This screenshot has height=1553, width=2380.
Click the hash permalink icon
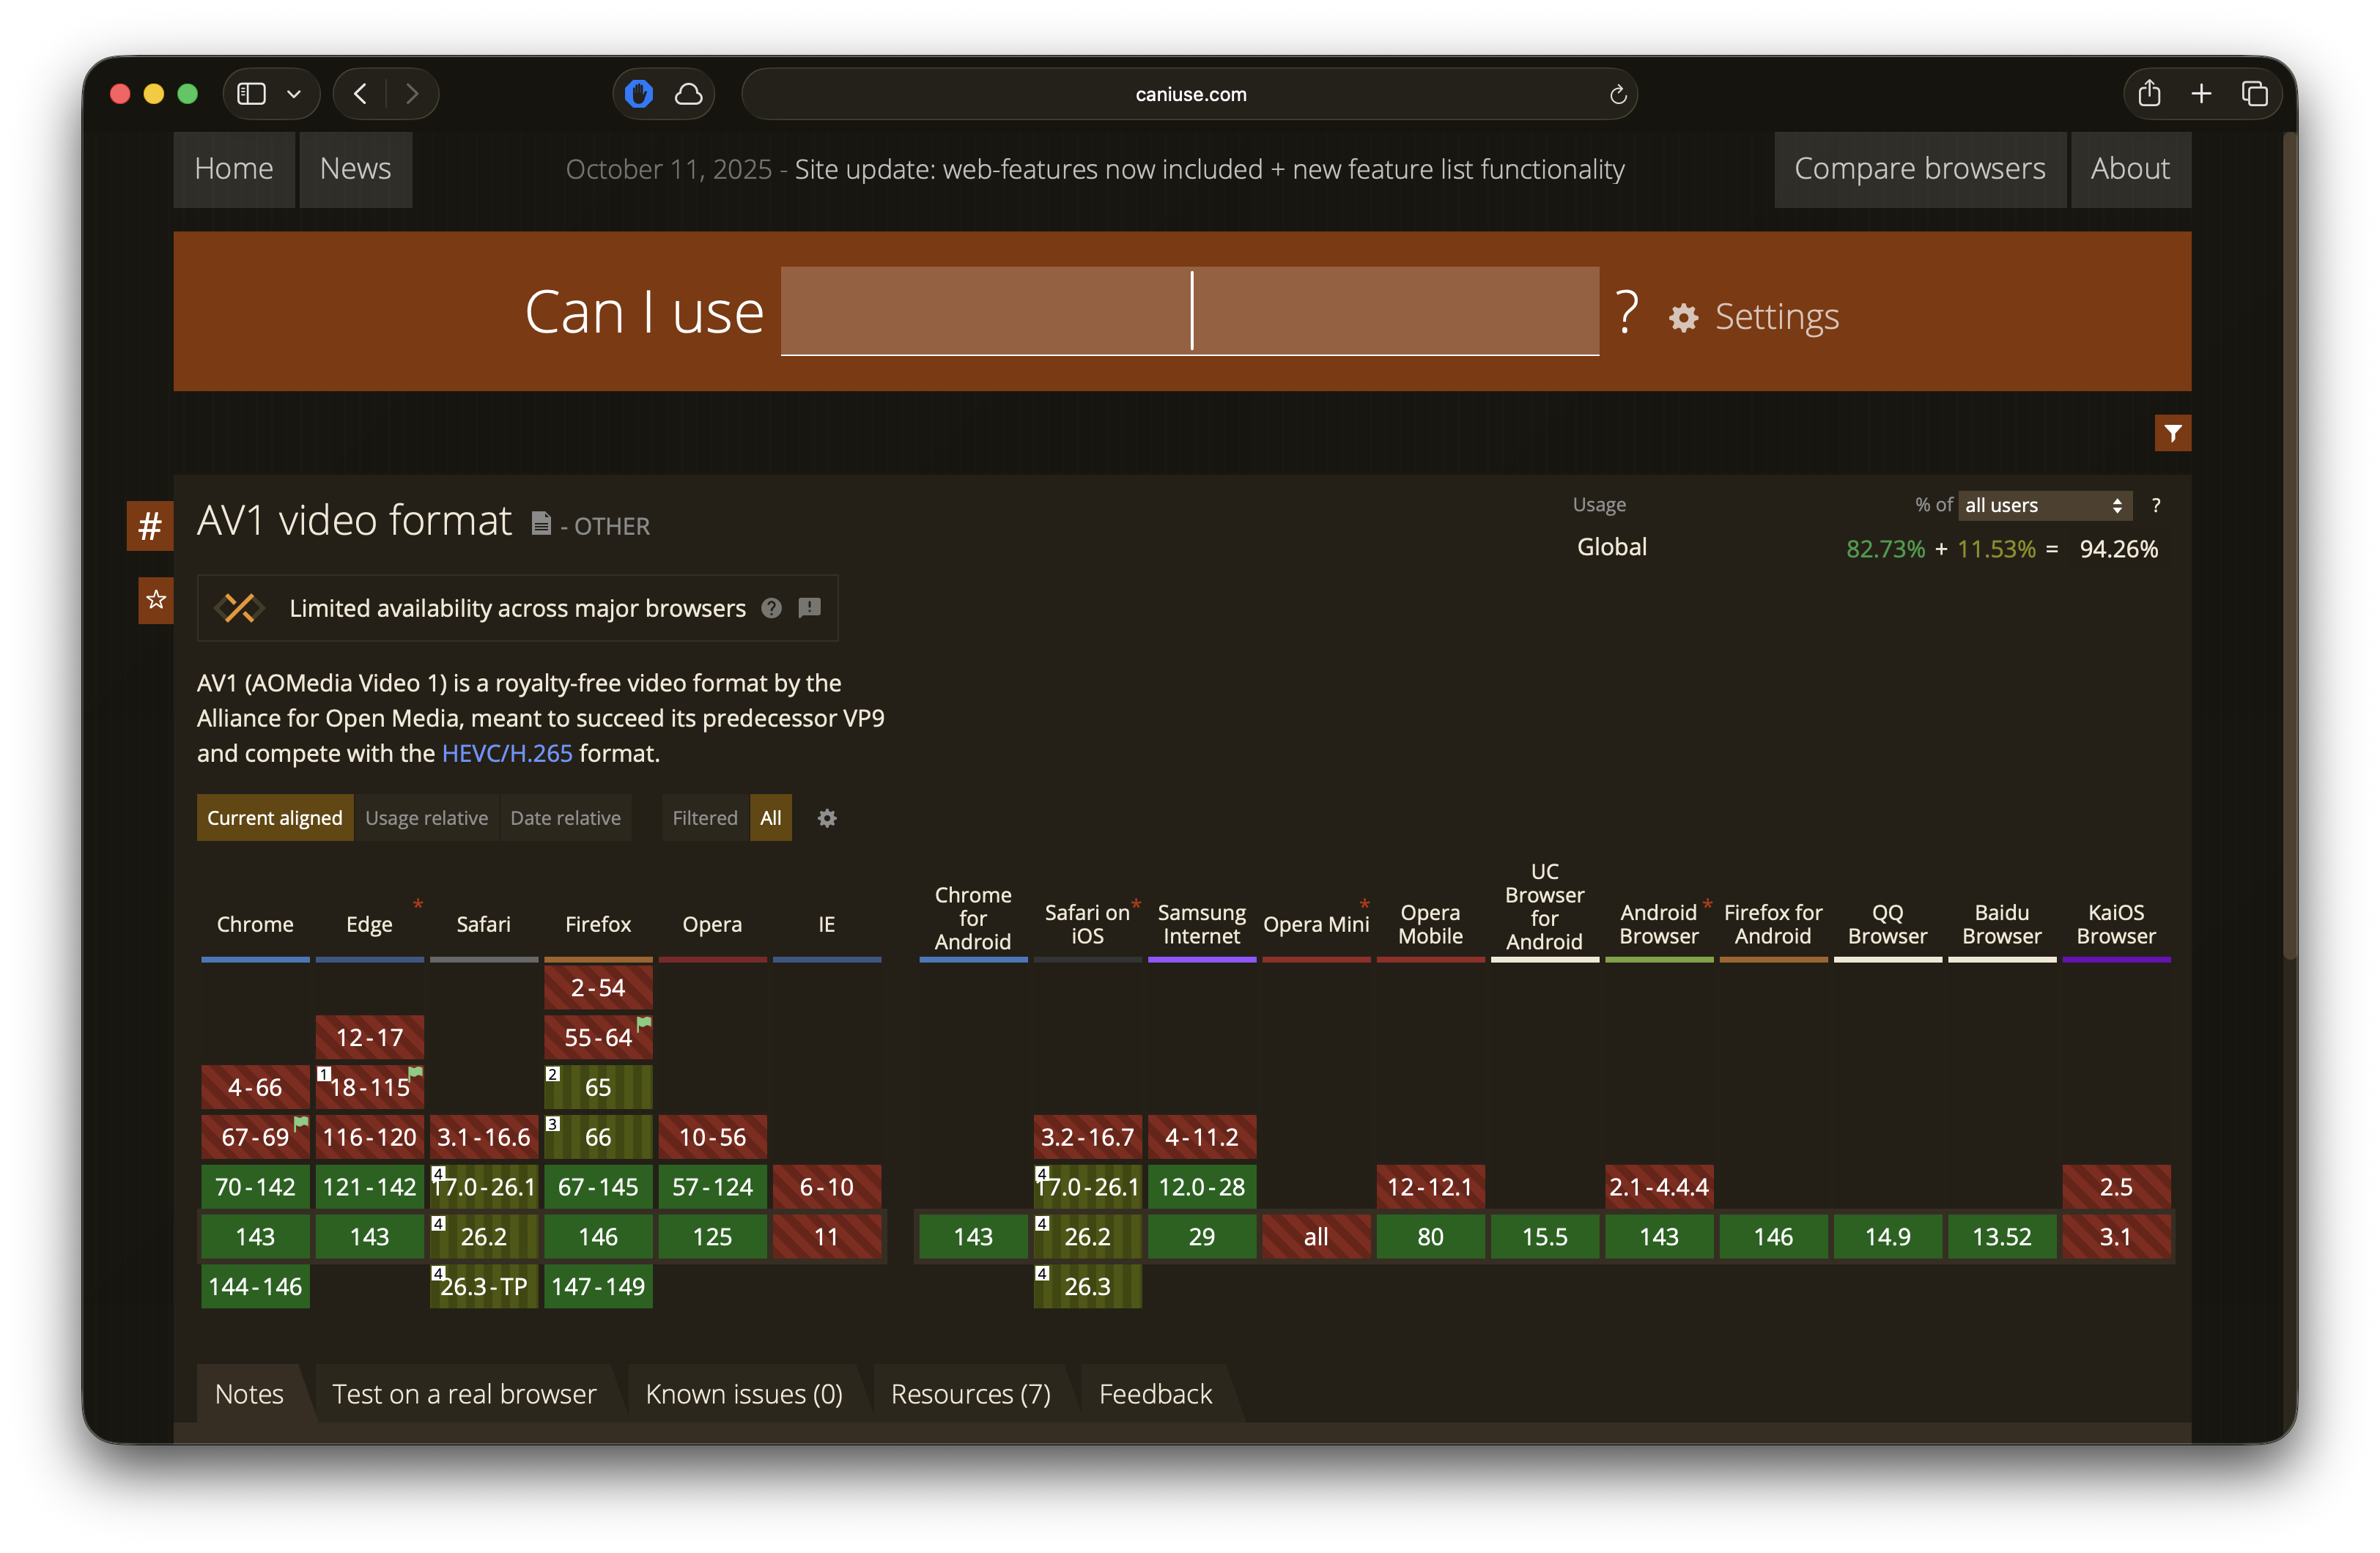click(x=150, y=525)
